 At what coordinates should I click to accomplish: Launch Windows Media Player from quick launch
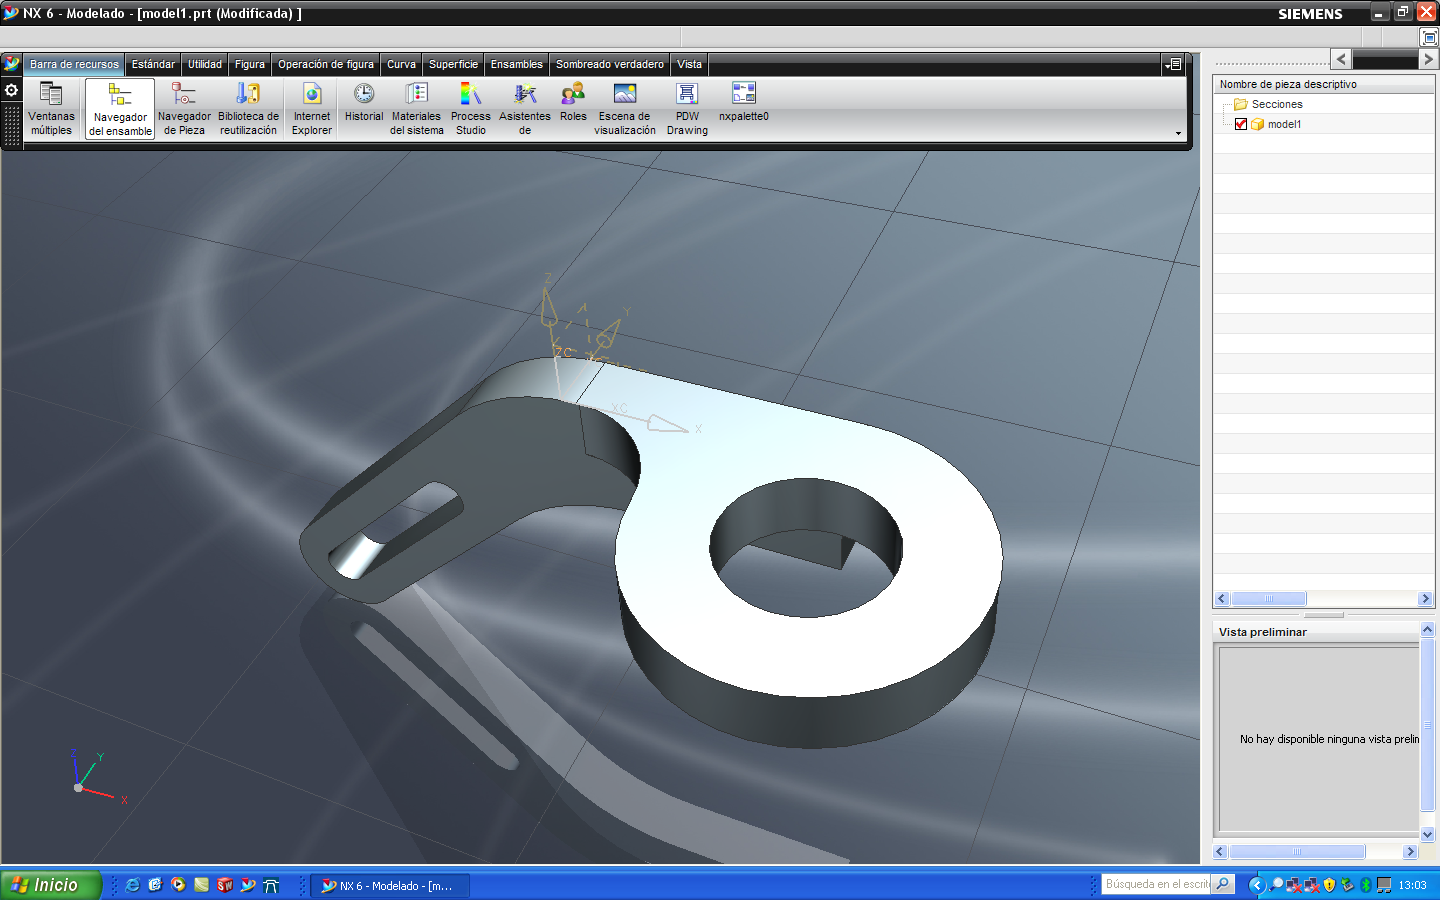coord(178,885)
